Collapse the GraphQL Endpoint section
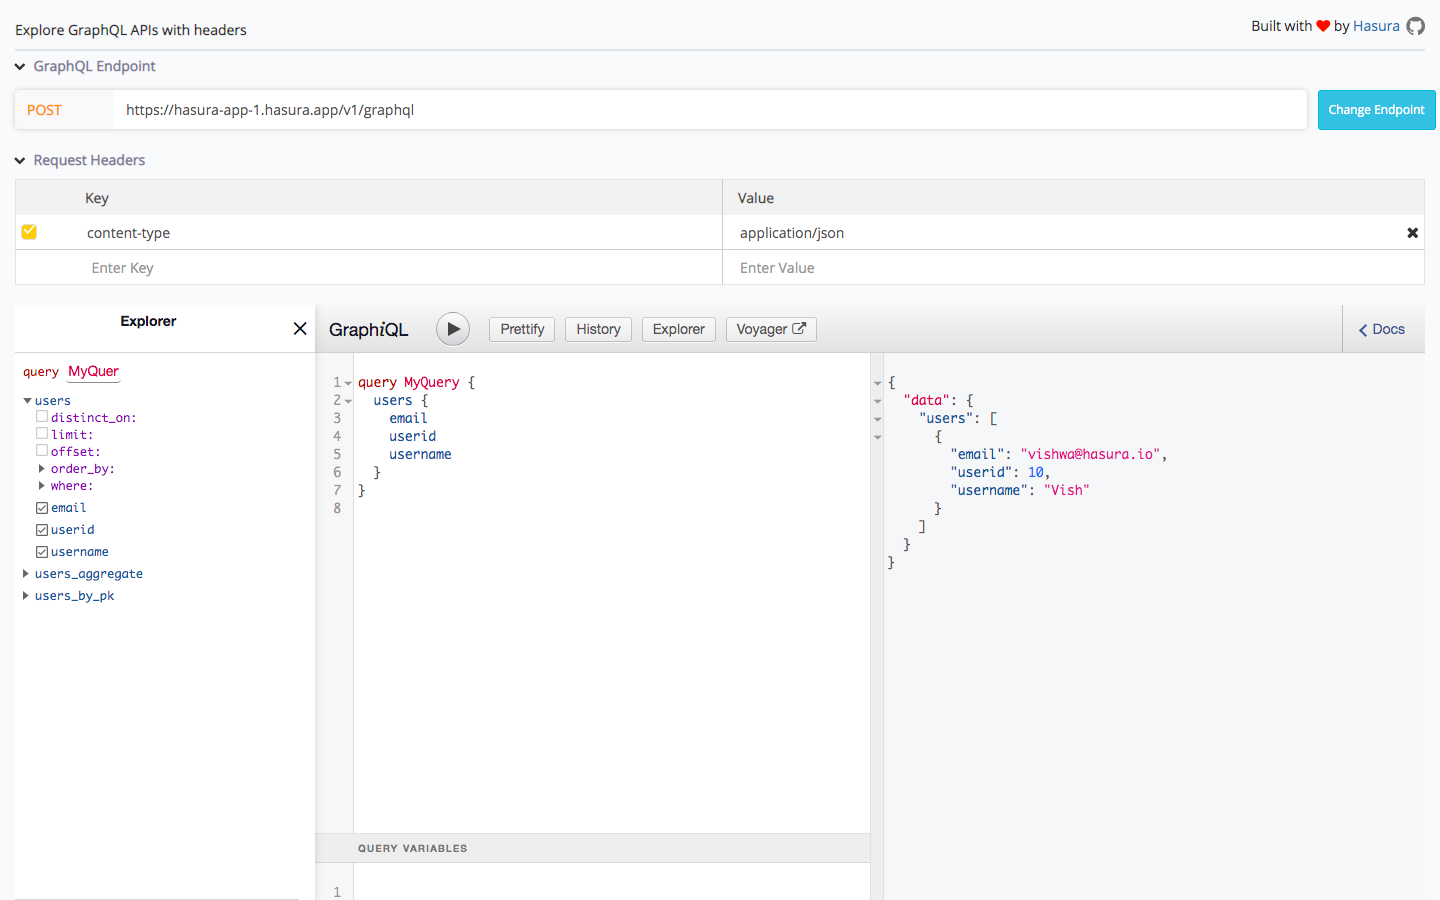Screen dimensions: 1440x900 point(20,67)
